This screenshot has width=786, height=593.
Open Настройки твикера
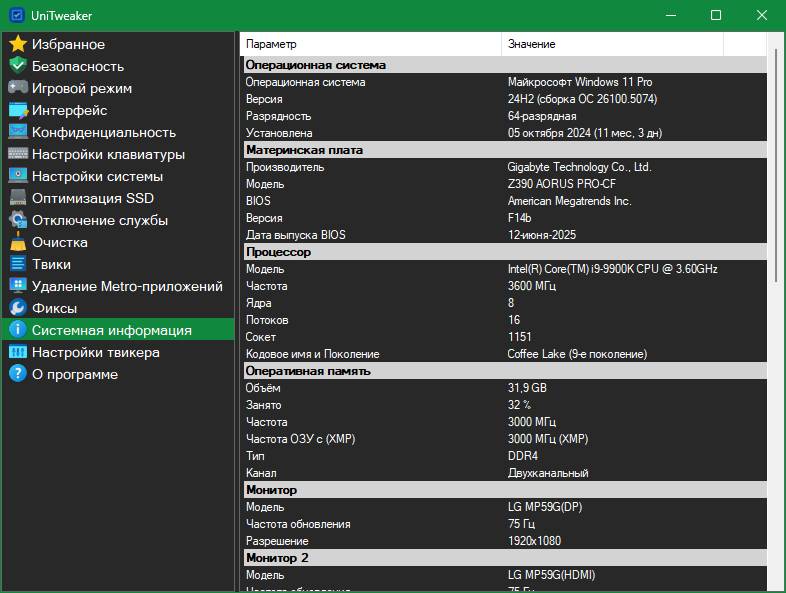pyautogui.click(x=118, y=352)
